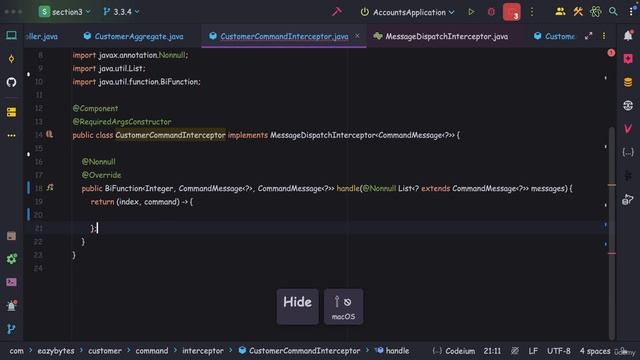Close the CustomerCommandInterceptor.java tab
This screenshot has width=640, height=360.
tap(357, 36)
